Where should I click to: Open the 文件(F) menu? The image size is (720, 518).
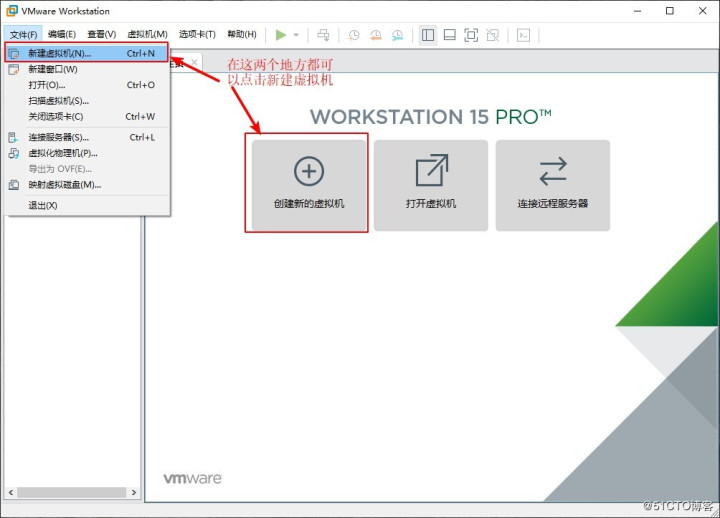[23, 34]
